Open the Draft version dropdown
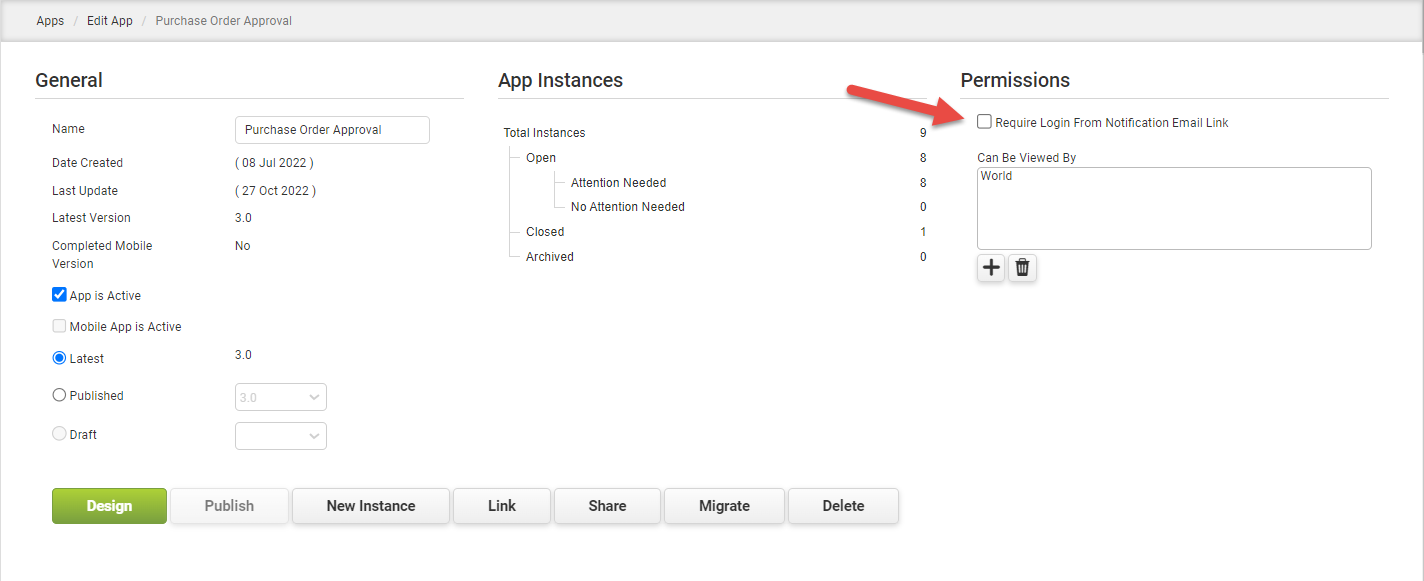 pyautogui.click(x=281, y=436)
